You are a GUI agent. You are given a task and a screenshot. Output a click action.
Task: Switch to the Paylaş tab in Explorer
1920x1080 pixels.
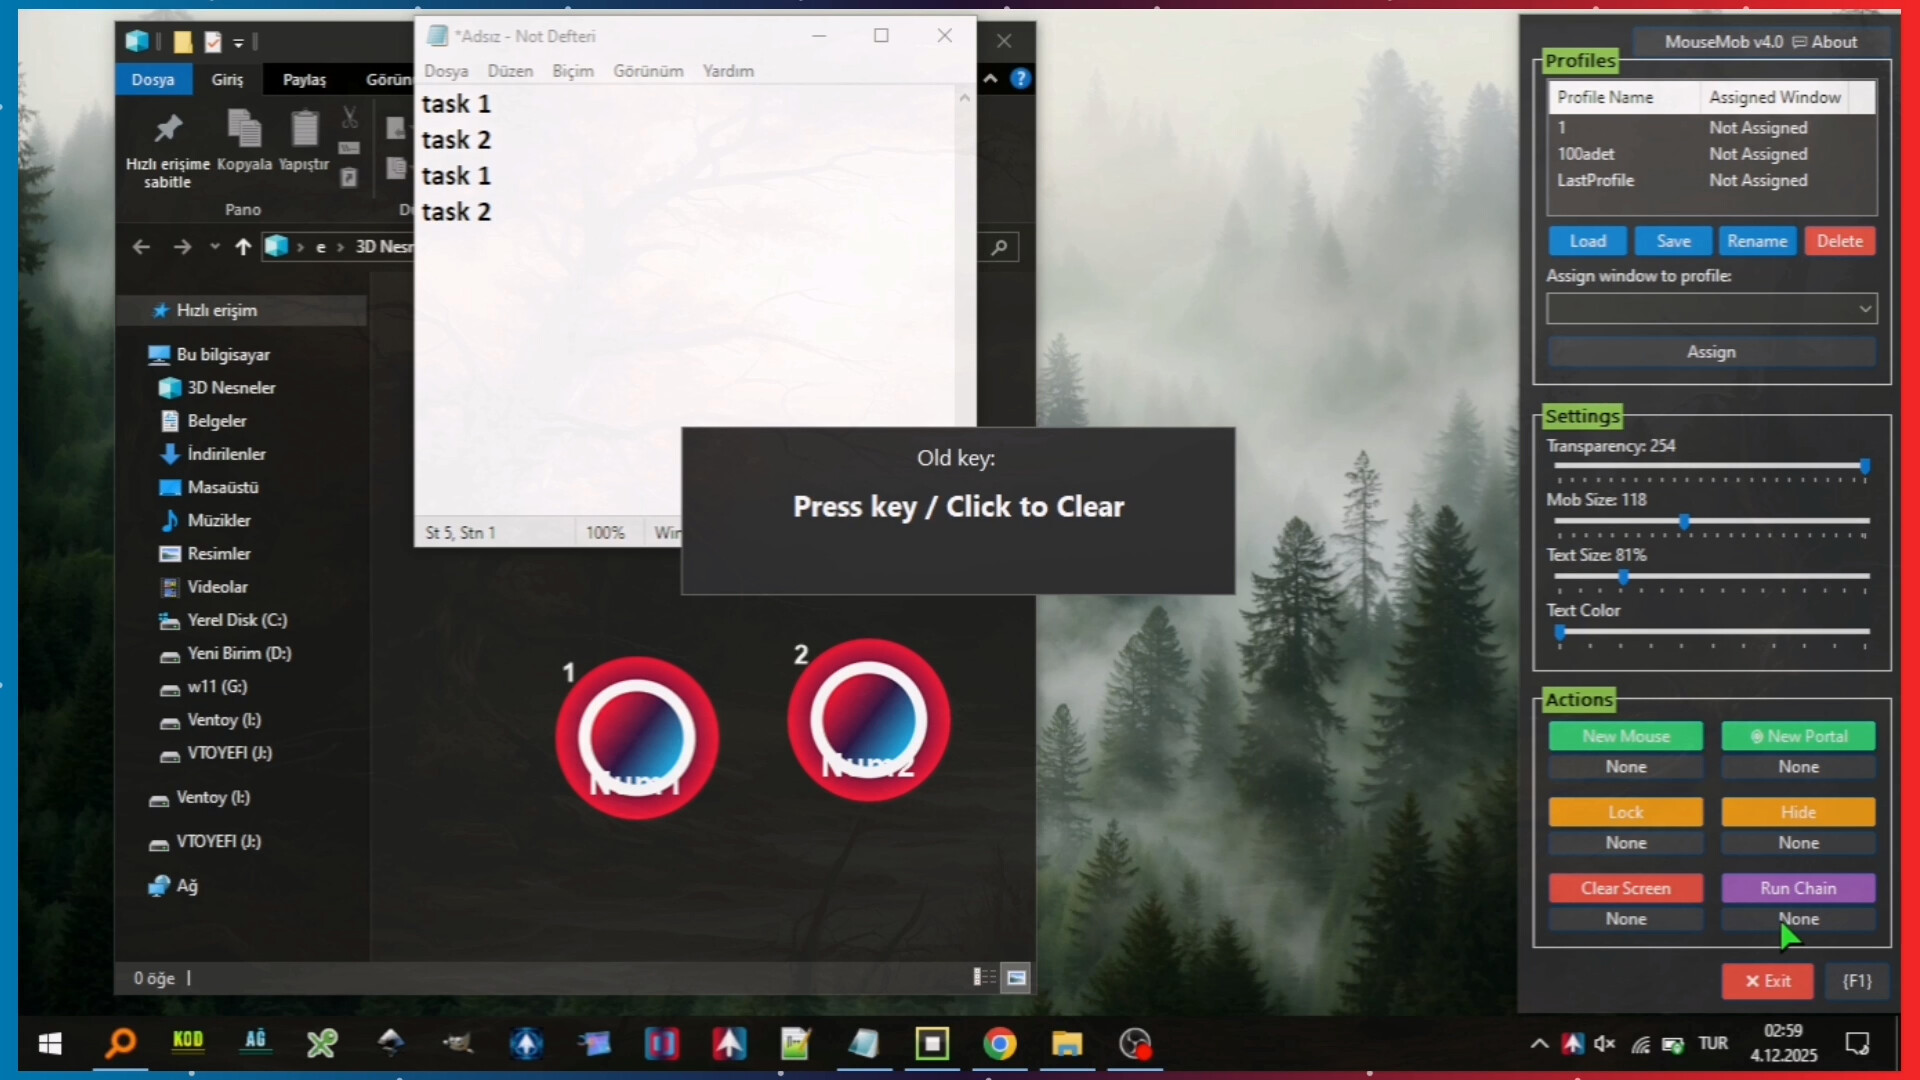[304, 79]
